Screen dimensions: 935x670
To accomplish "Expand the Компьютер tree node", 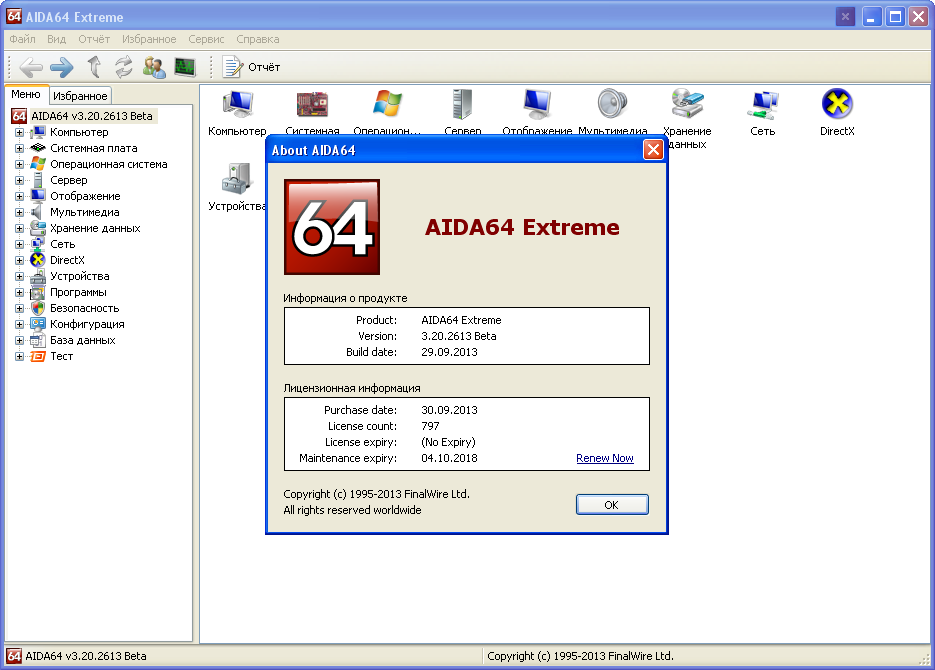I will pyautogui.click(x=19, y=132).
